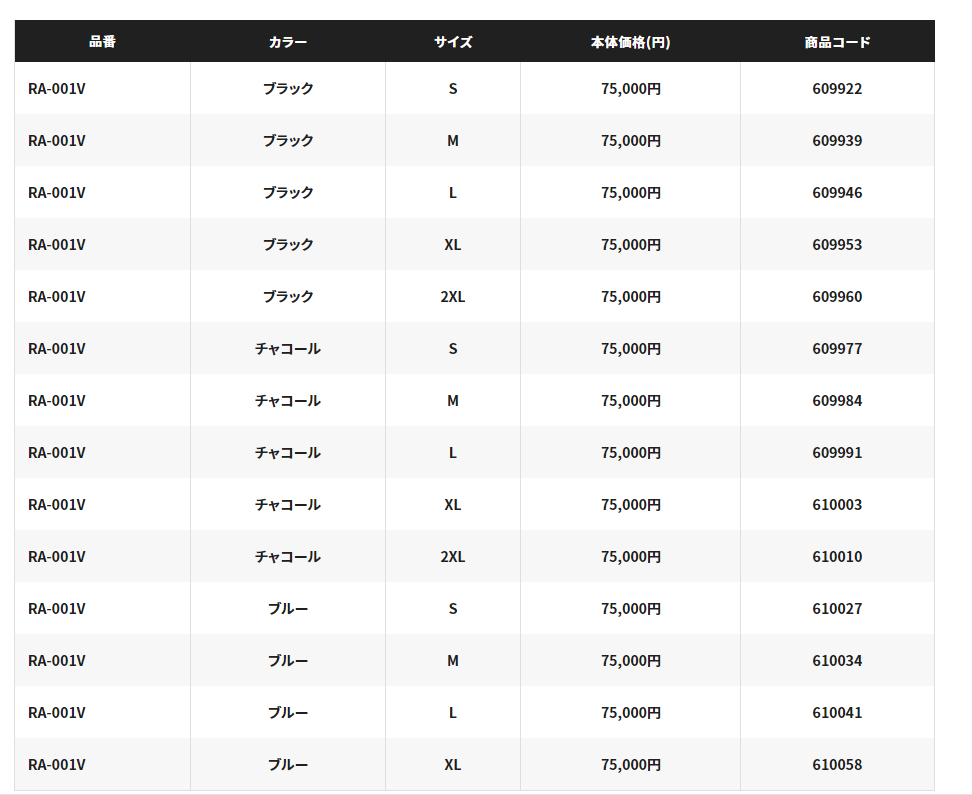This screenshot has width=972, height=795.
Task: Click the 2XL size in ブラック row
Action: (x=453, y=297)
